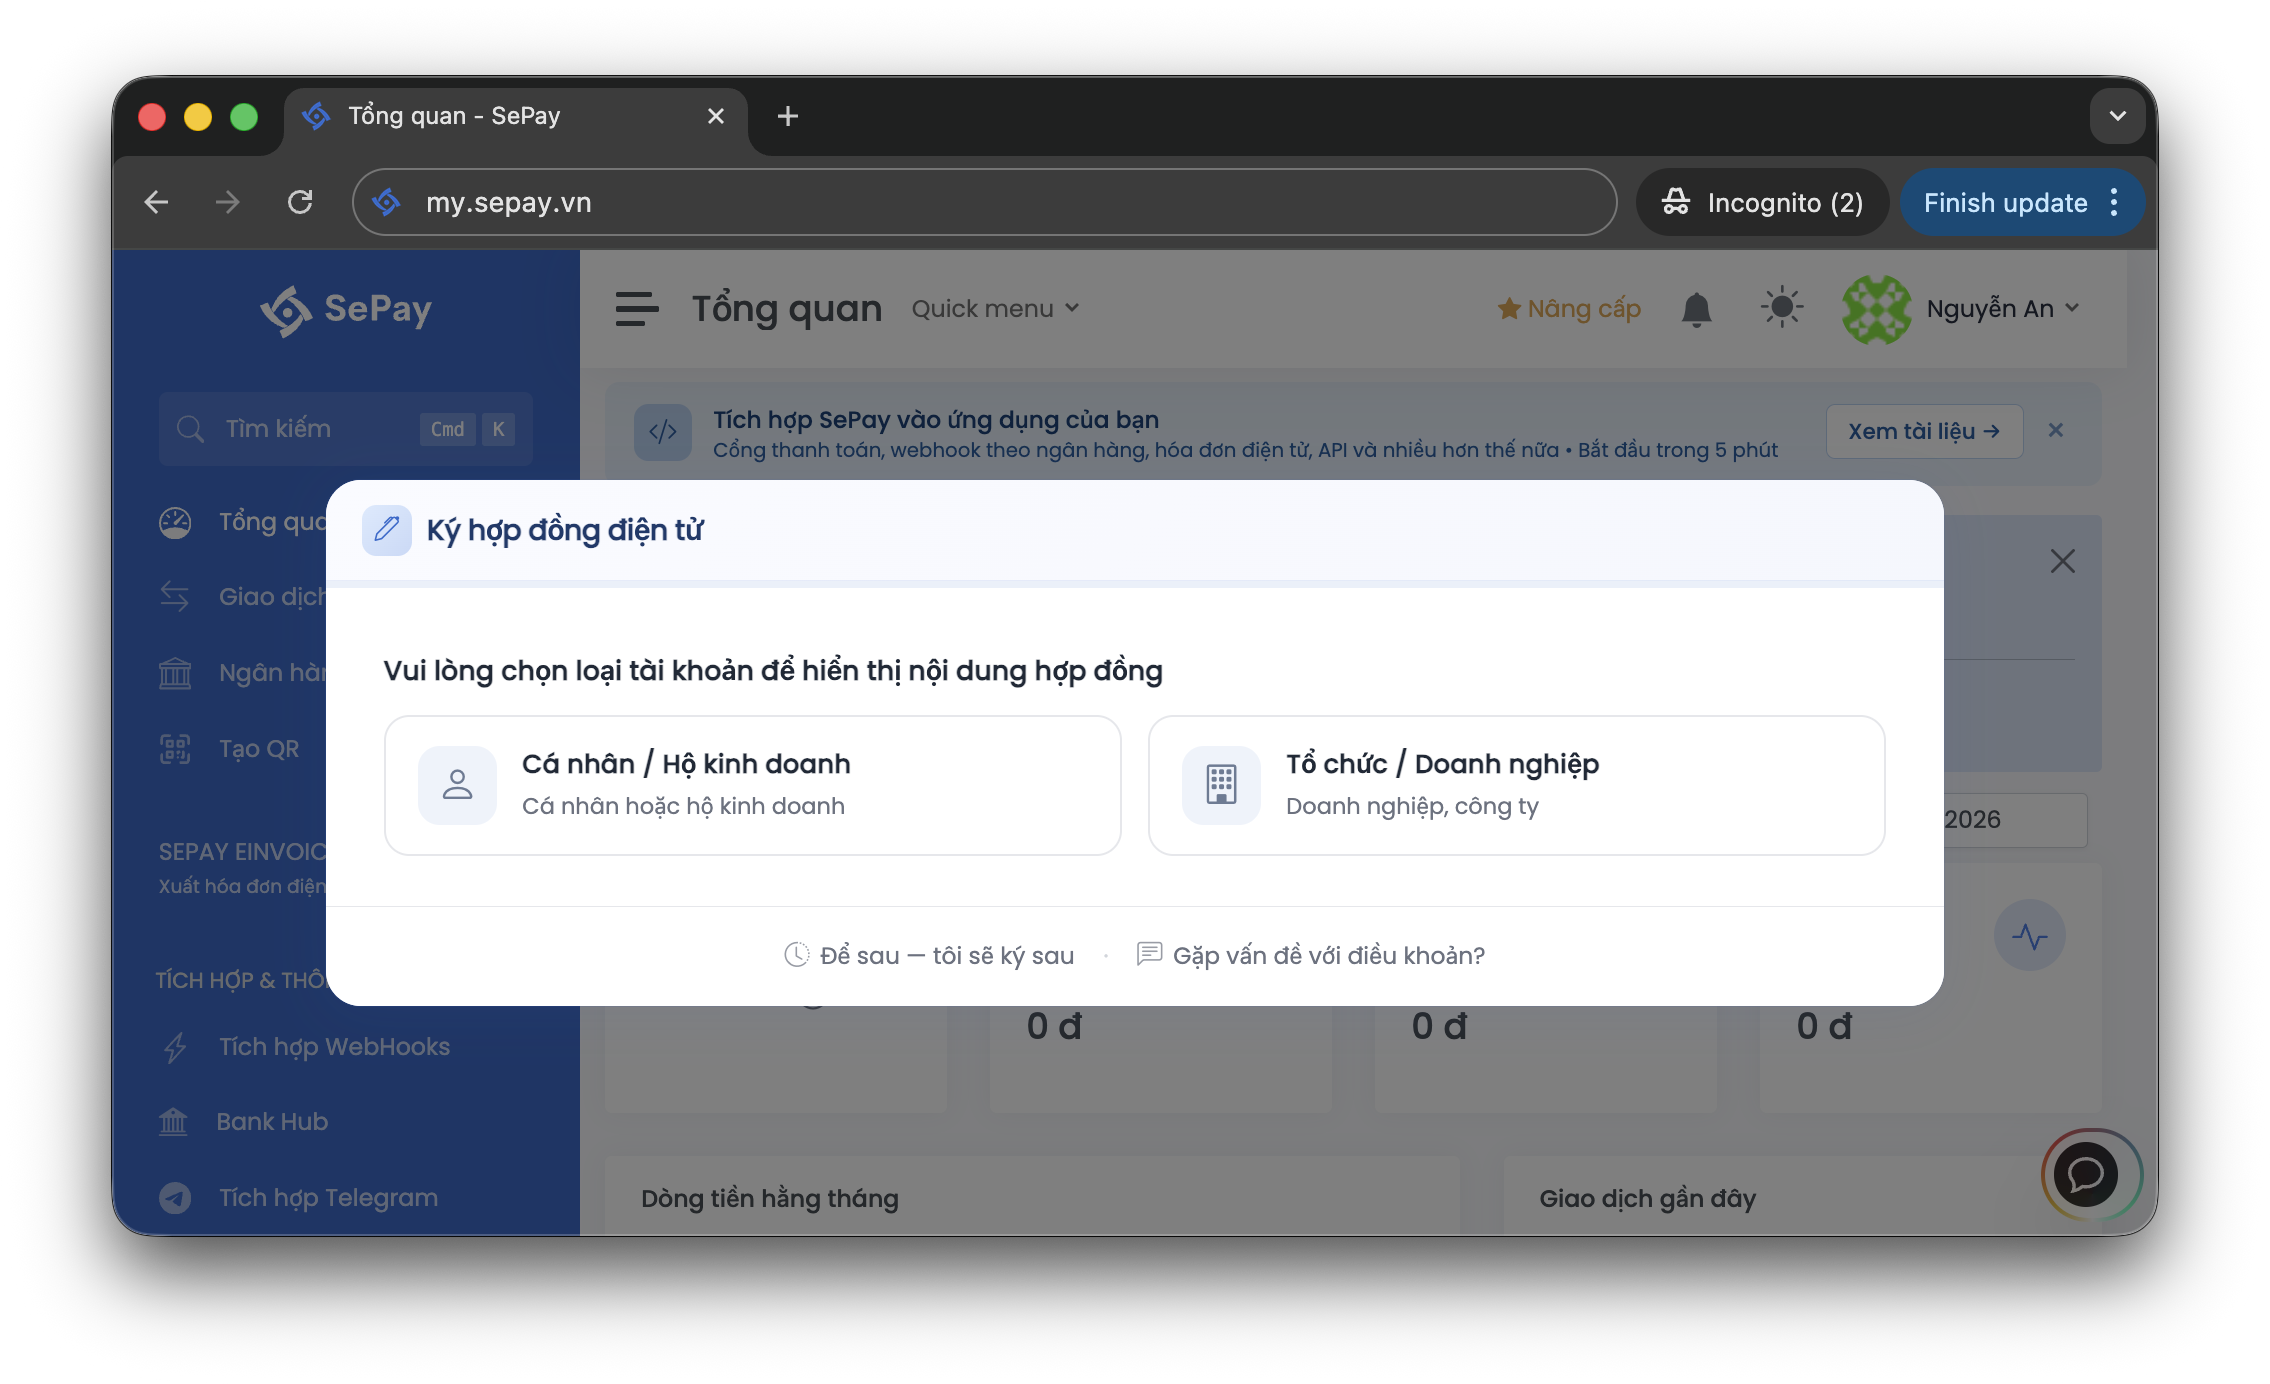The width and height of the screenshot is (2270, 1384).
Task: Click the code brackets icon in banner
Action: click(663, 432)
